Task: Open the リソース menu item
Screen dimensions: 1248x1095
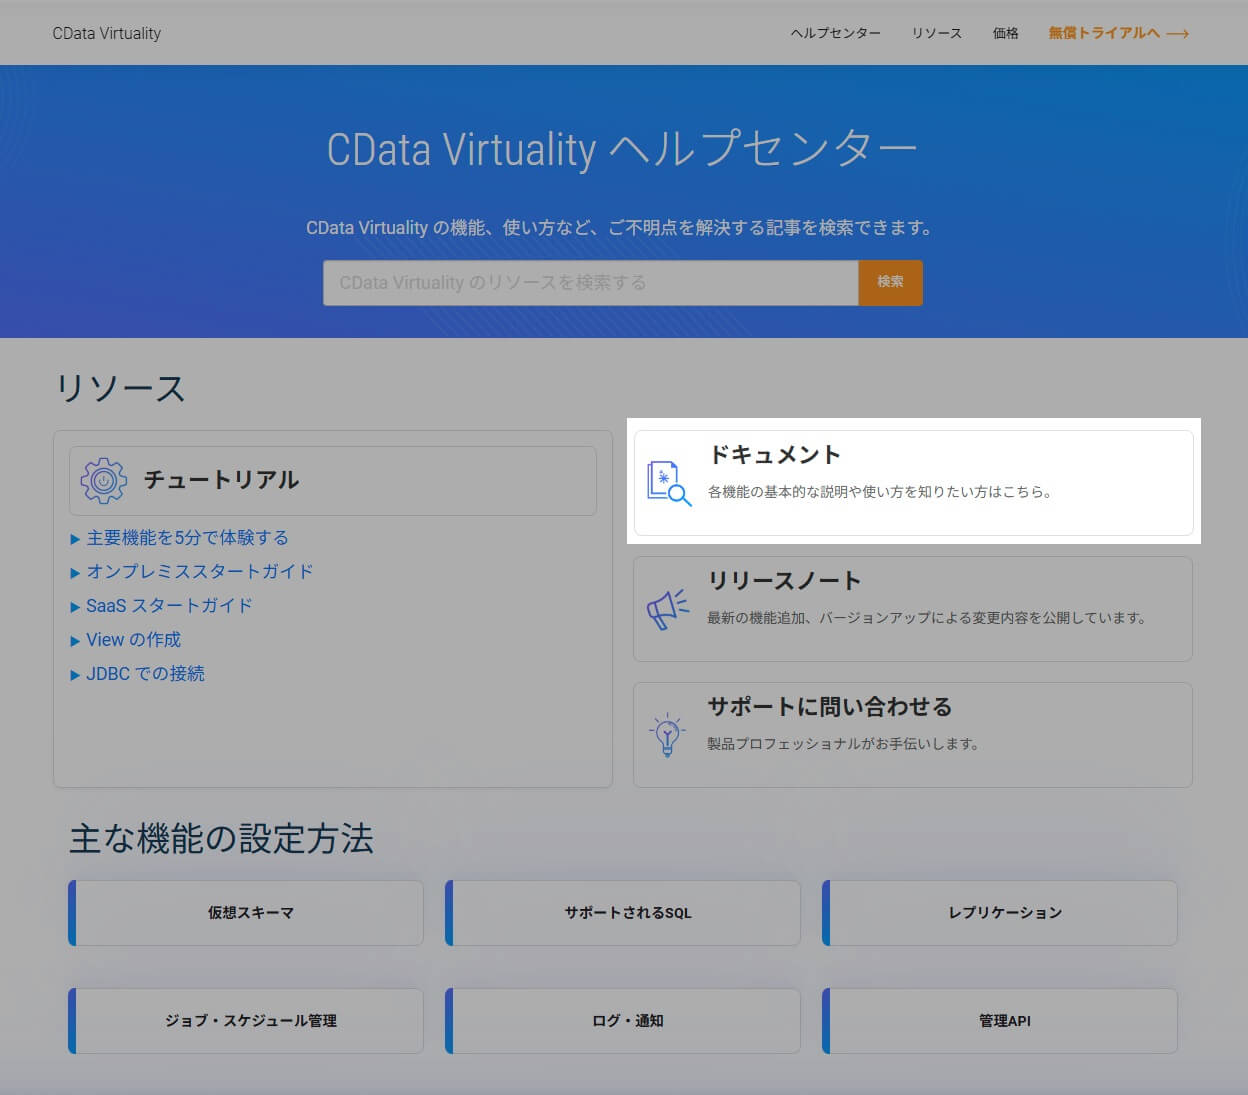Action: 937,33
